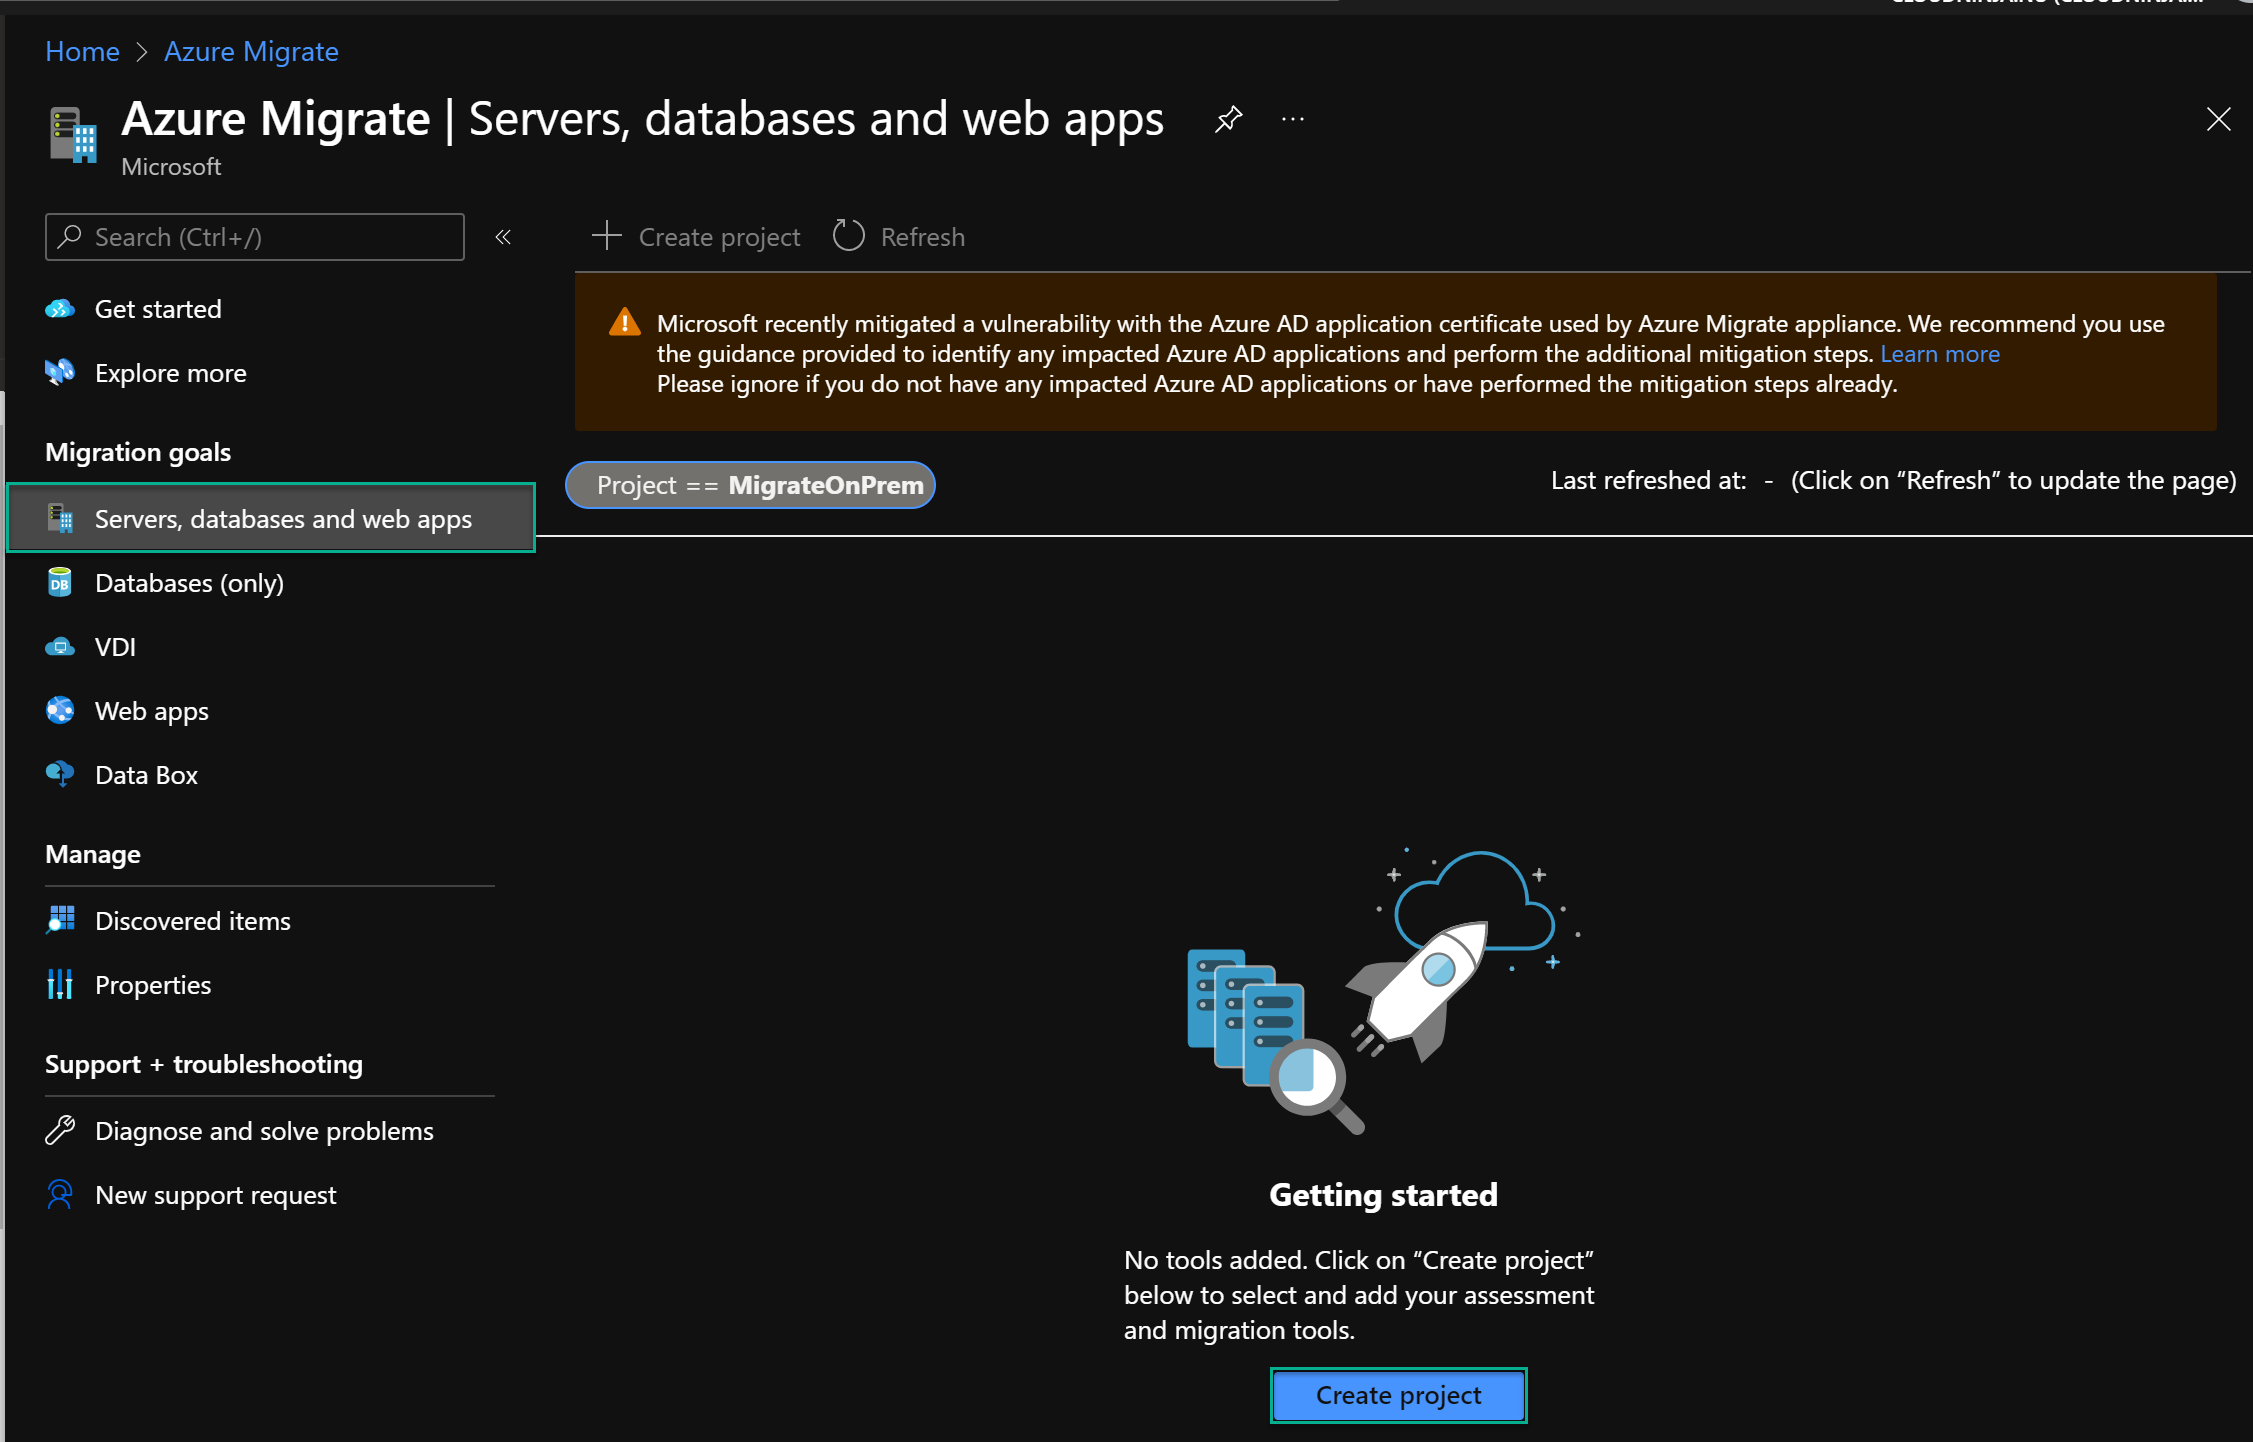Click the Web apps globe icon

coord(60,710)
